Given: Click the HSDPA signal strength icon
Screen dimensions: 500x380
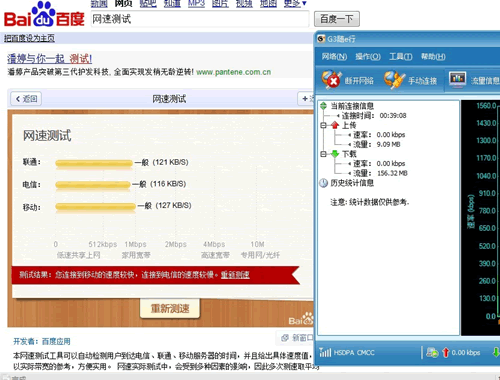Looking at the screenshot, I should tap(325, 352).
